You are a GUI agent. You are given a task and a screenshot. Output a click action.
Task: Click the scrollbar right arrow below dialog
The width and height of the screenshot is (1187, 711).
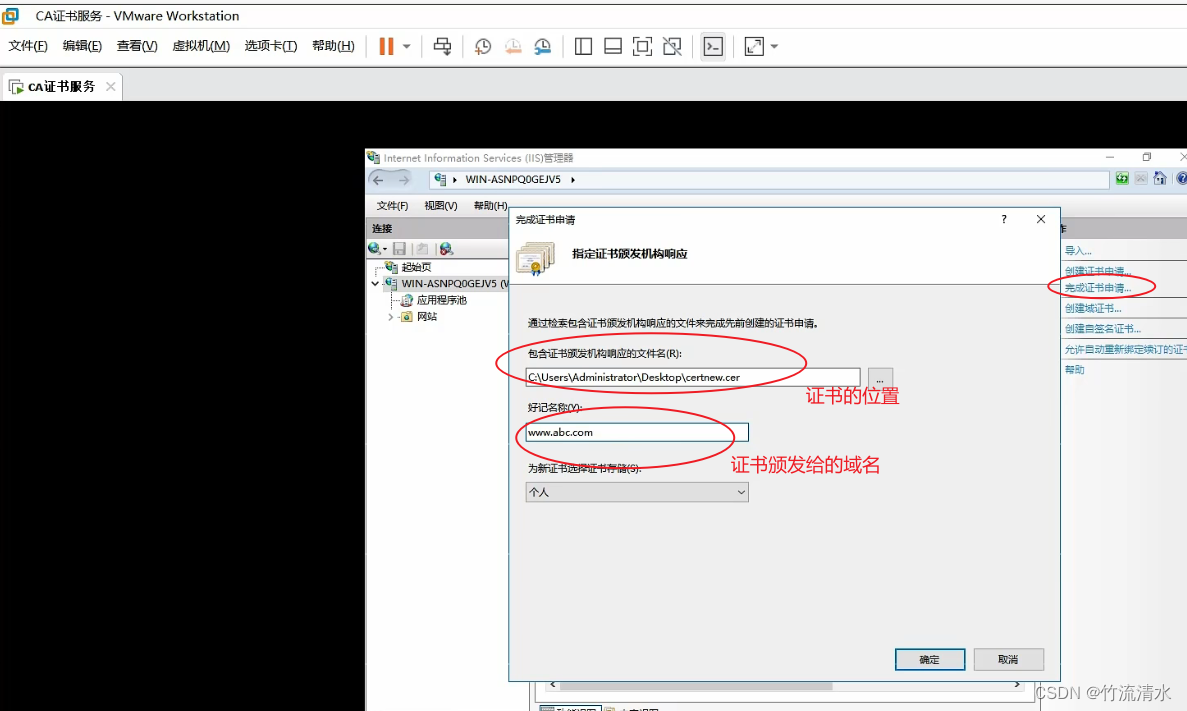[1017, 685]
